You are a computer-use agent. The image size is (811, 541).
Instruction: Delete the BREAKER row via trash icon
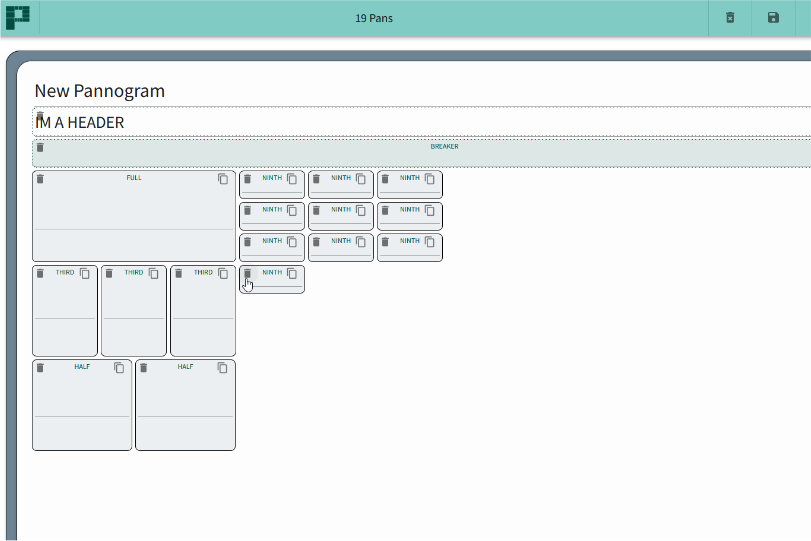coord(40,147)
